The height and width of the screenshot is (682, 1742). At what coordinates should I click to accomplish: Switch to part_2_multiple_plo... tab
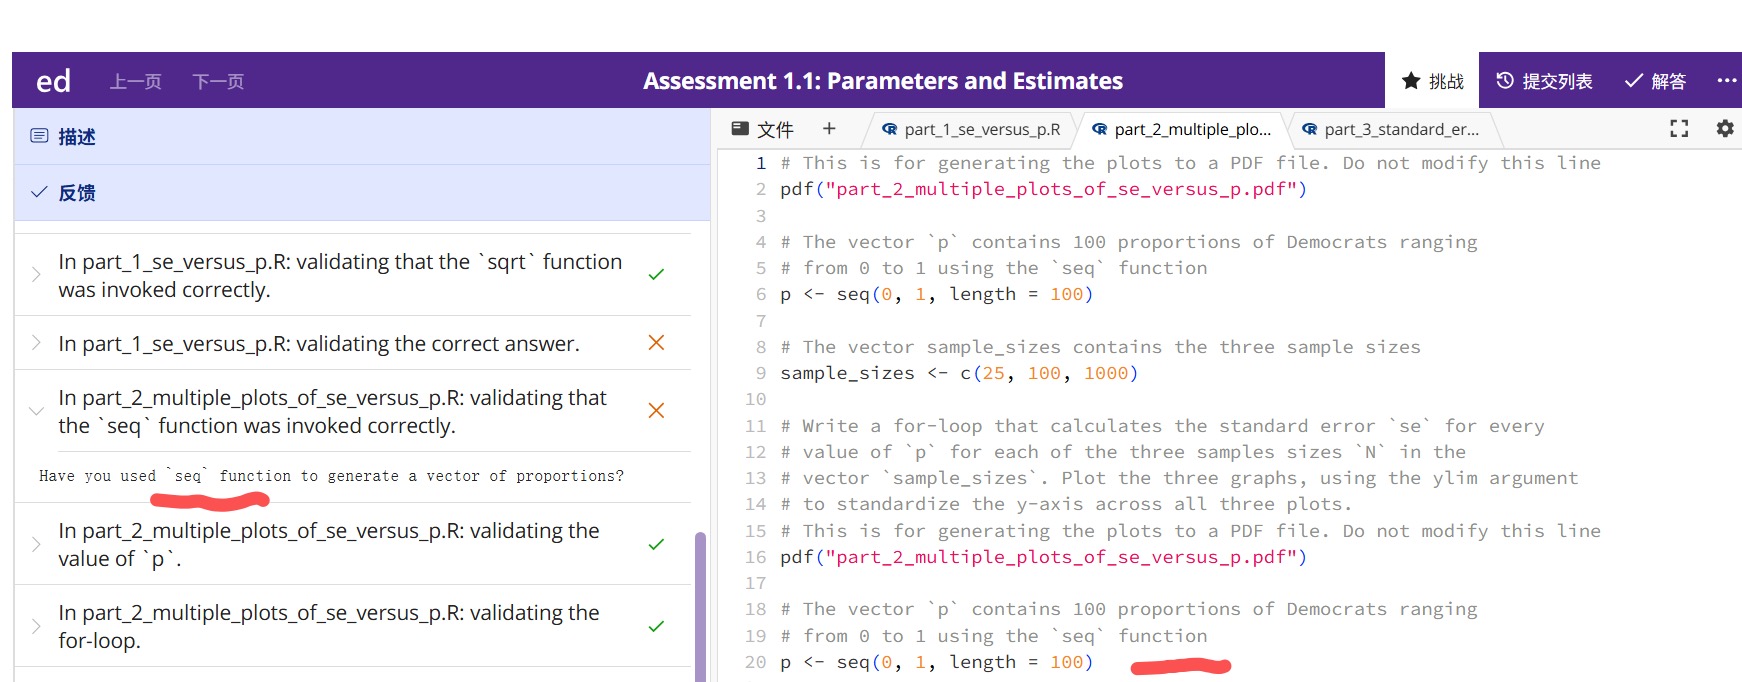click(x=1182, y=129)
